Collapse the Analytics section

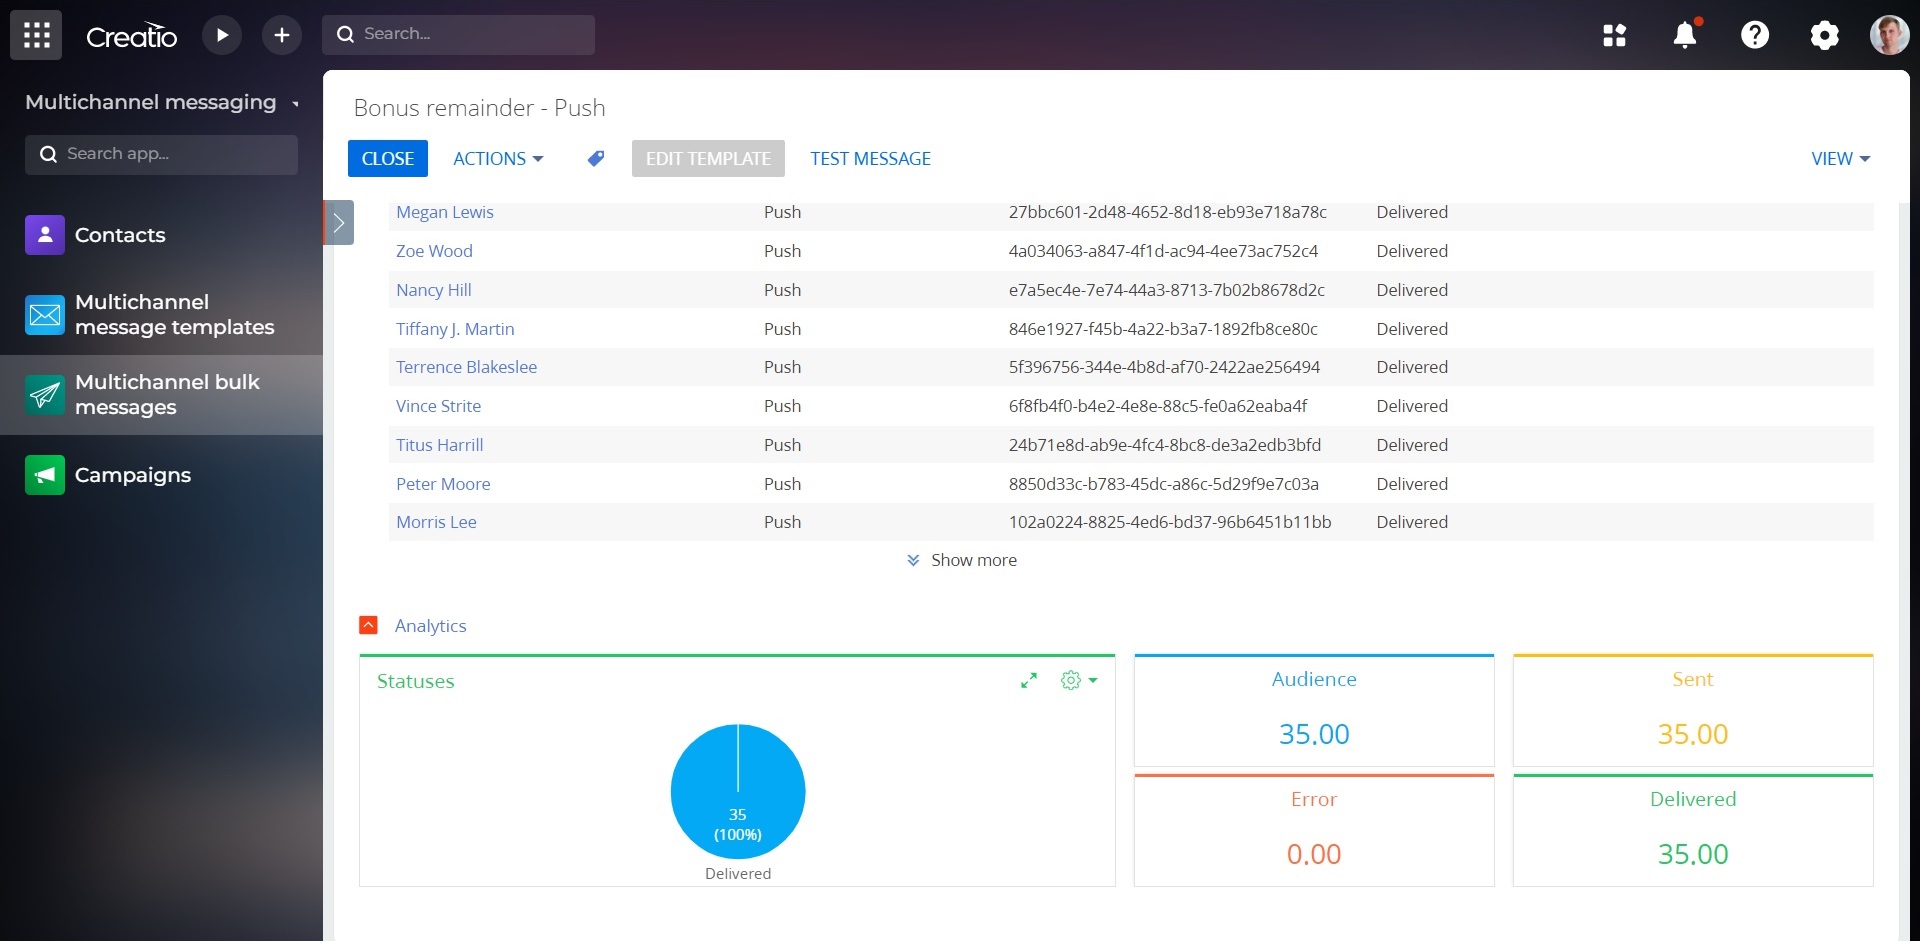point(369,625)
